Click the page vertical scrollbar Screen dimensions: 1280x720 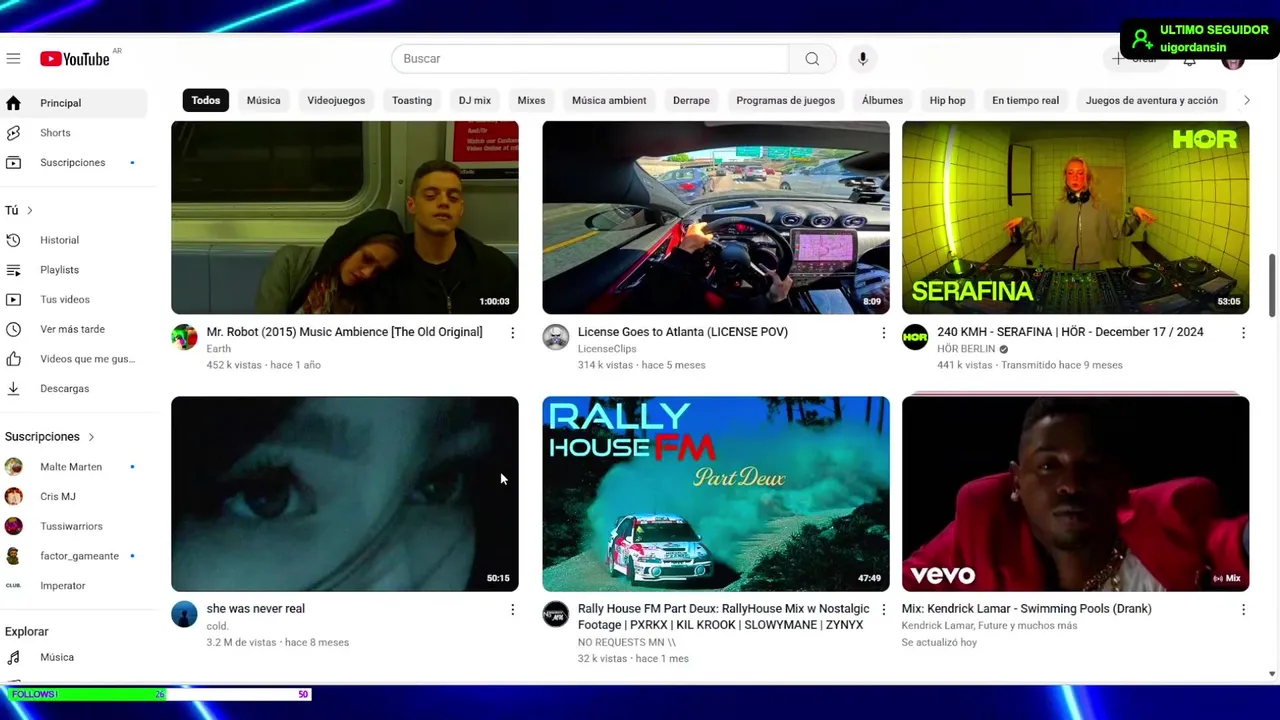click(x=1272, y=285)
